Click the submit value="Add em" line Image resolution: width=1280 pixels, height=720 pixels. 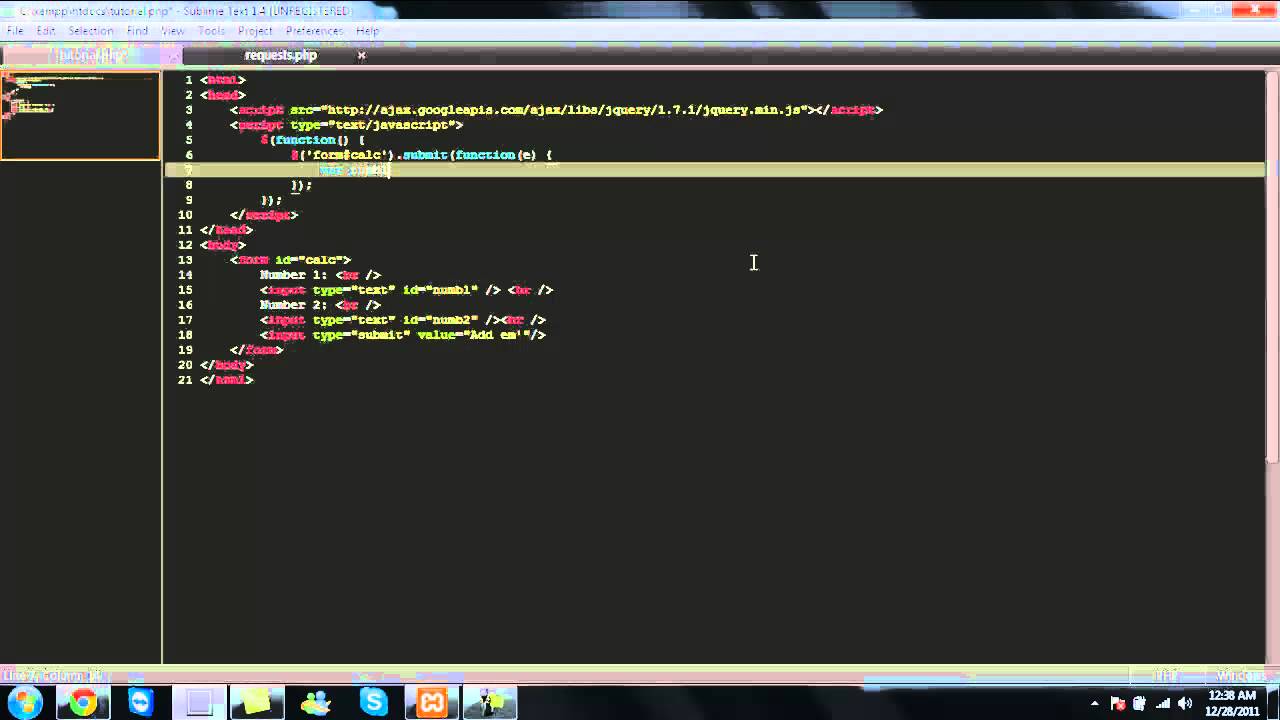point(403,335)
